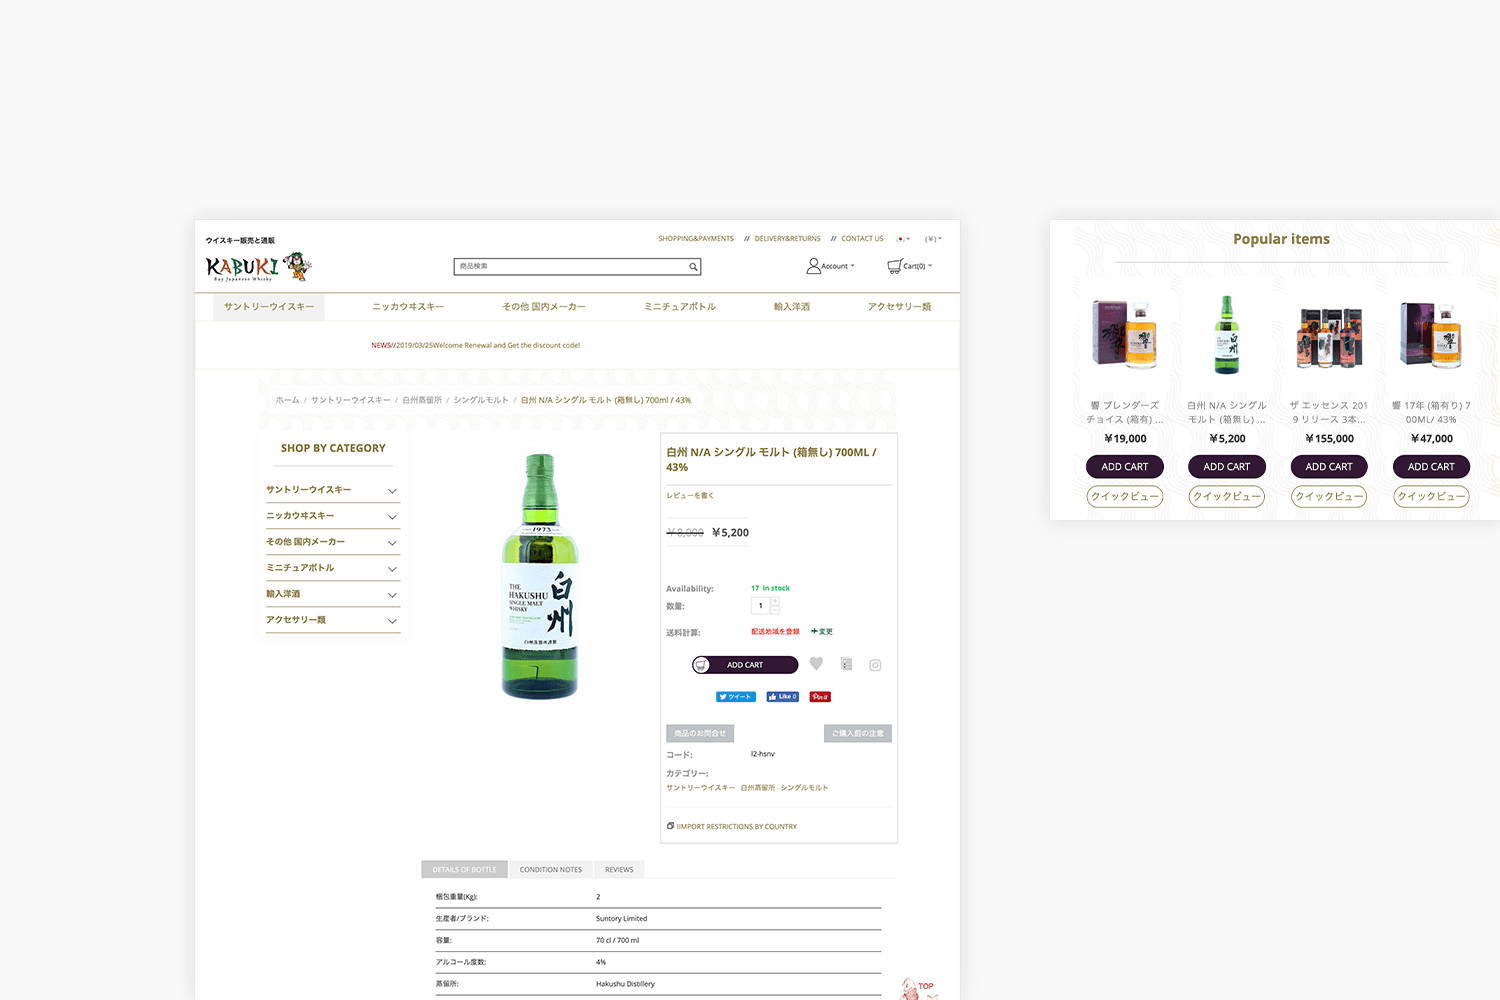
Task: Add ¥47,000 item to cart
Action: coord(1431,467)
